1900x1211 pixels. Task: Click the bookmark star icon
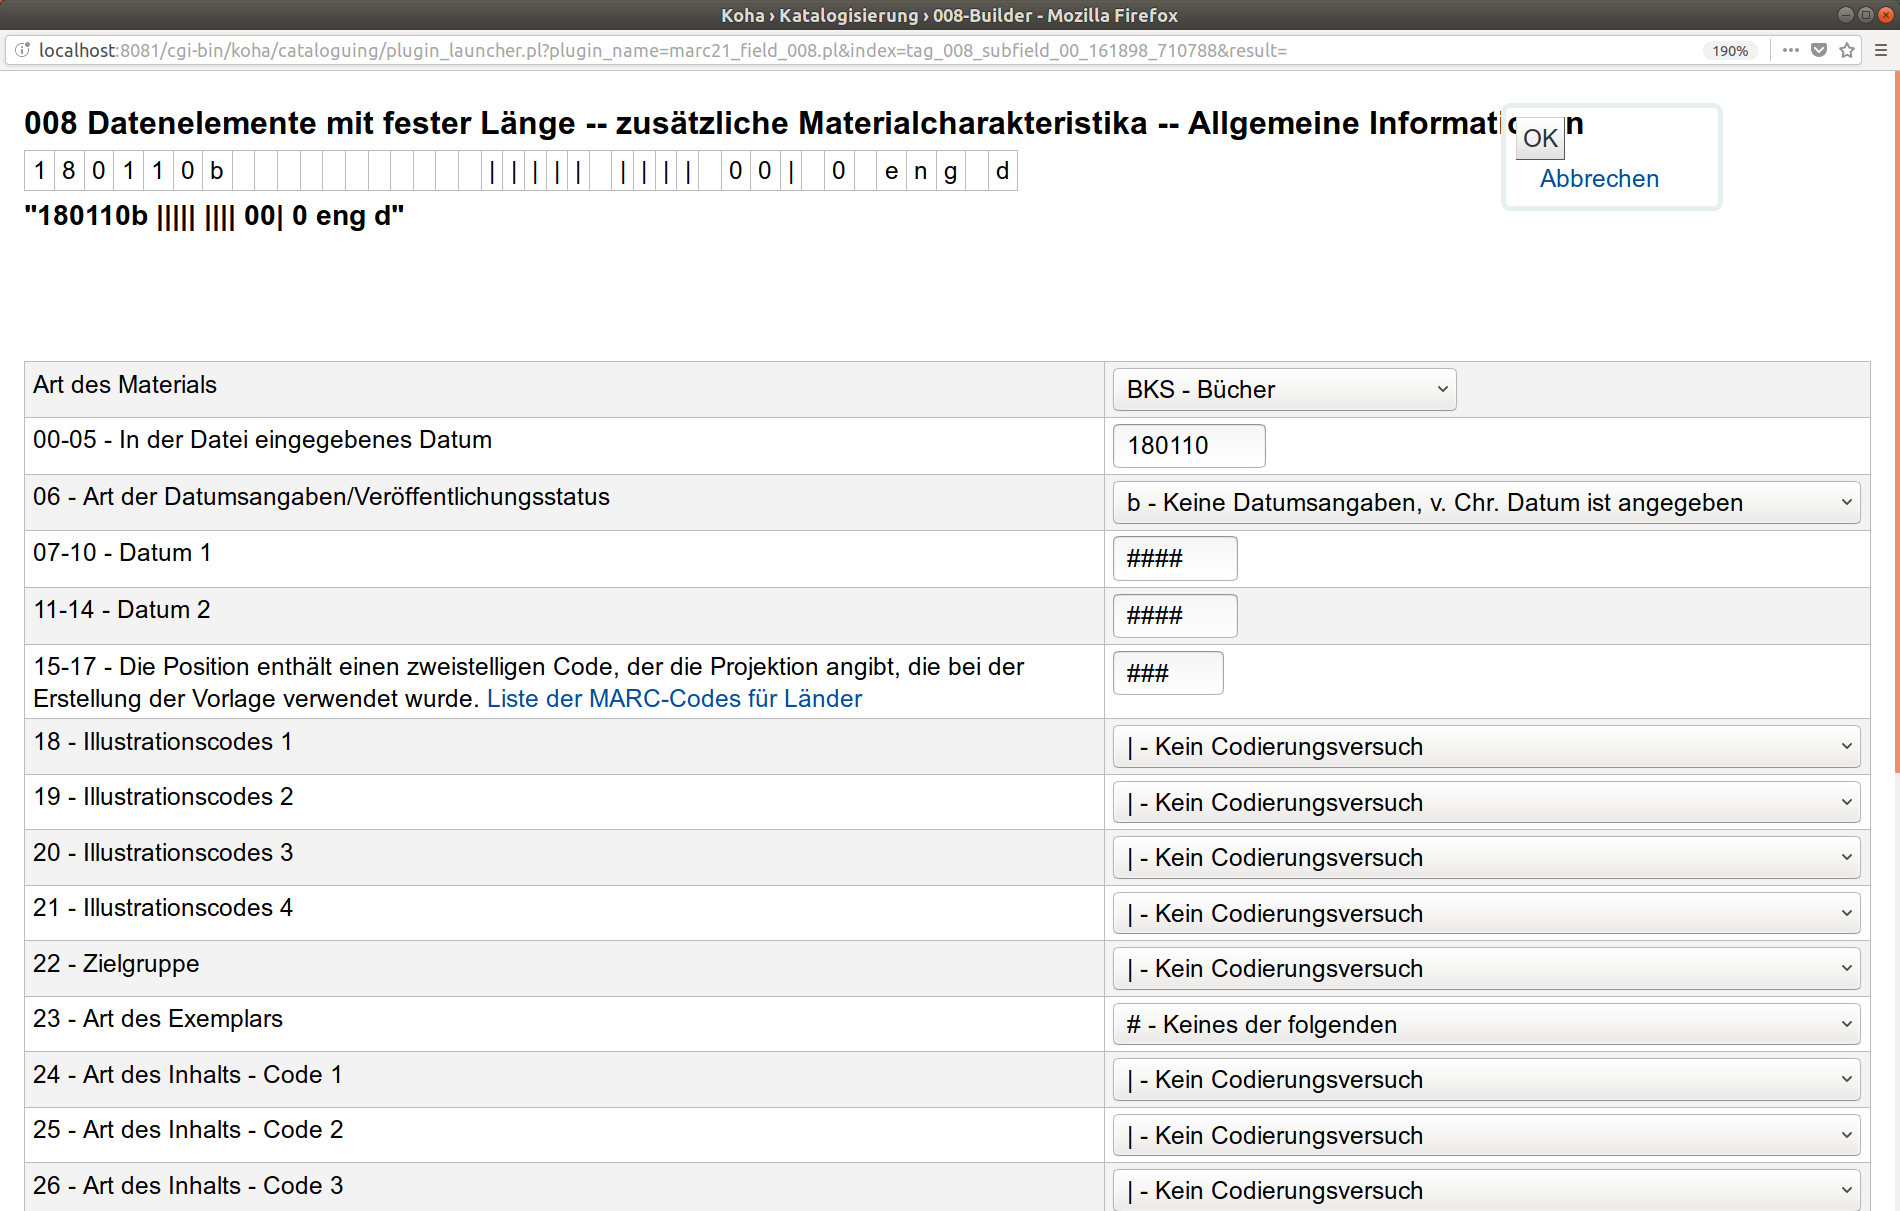click(x=1847, y=50)
